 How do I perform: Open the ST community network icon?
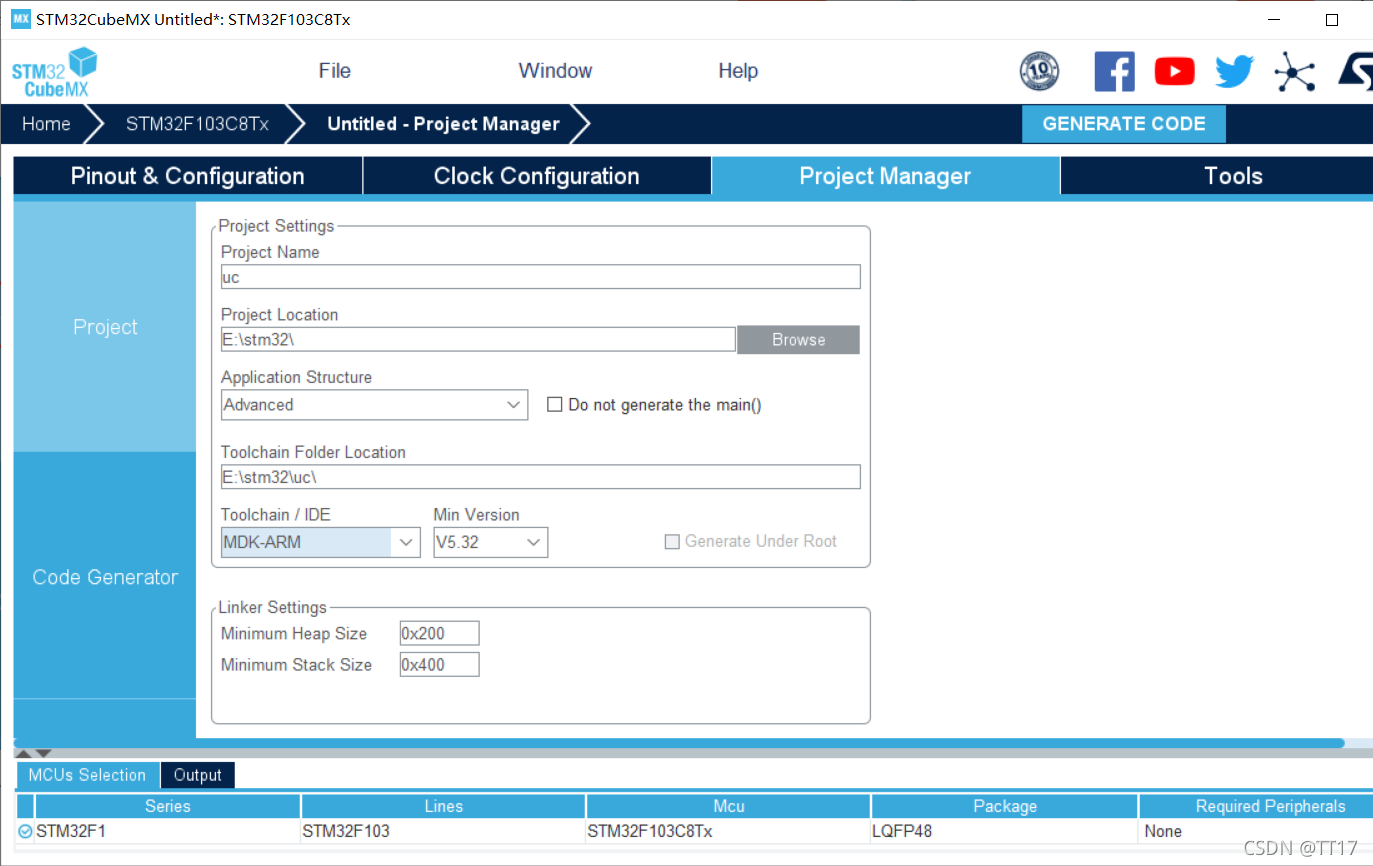tap(1294, 72)
